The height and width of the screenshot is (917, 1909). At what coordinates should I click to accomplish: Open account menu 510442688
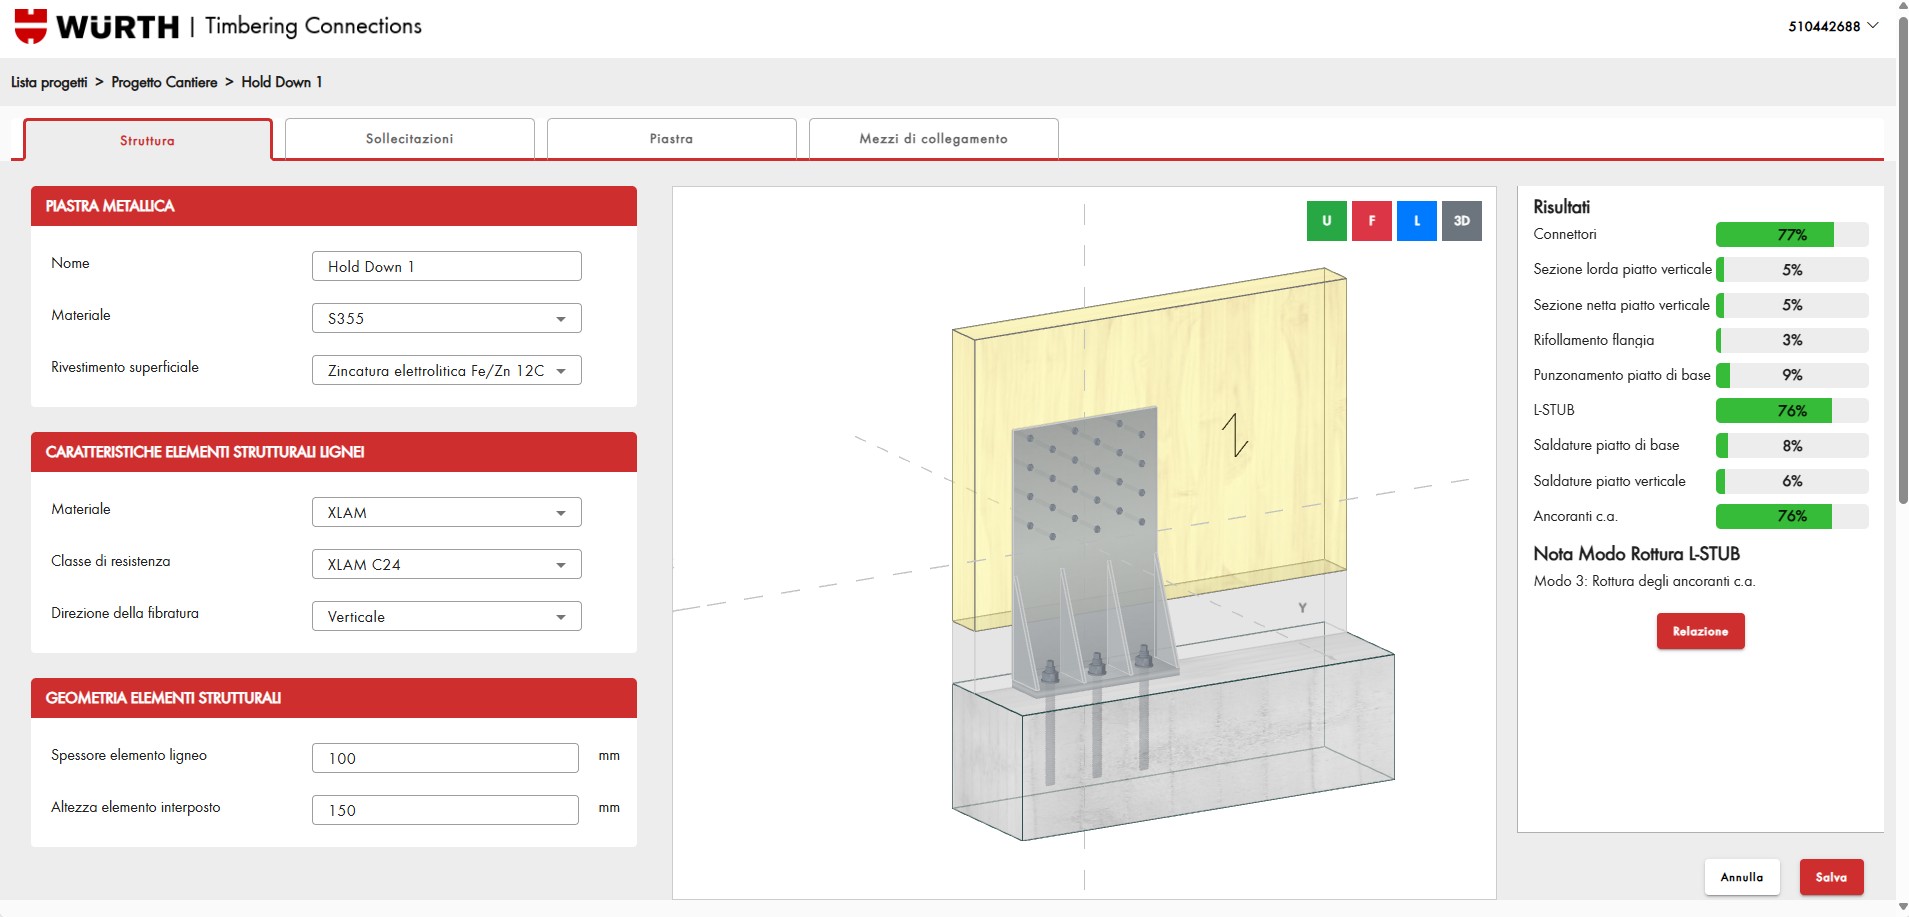point(1832,26)
